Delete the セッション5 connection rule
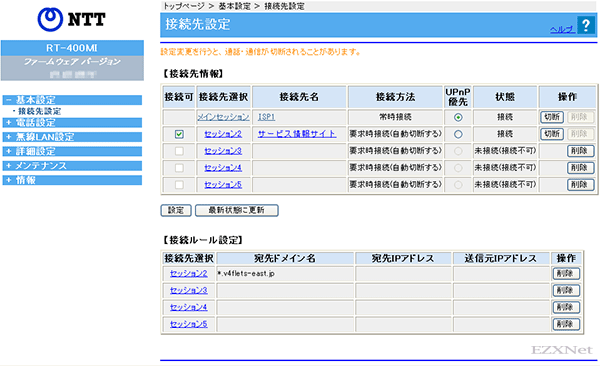Viewport: 600px width, 366px height. [566, 324]
